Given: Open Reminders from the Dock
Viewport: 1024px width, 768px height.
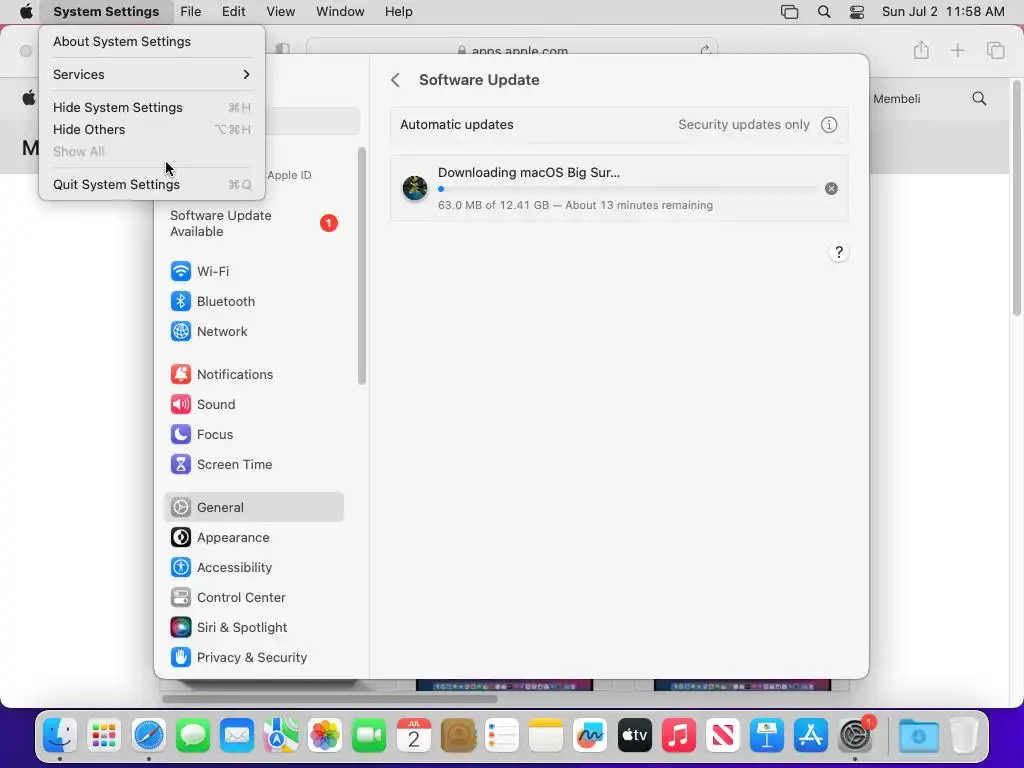Looking at the screenshot, I should click(502, 736).
